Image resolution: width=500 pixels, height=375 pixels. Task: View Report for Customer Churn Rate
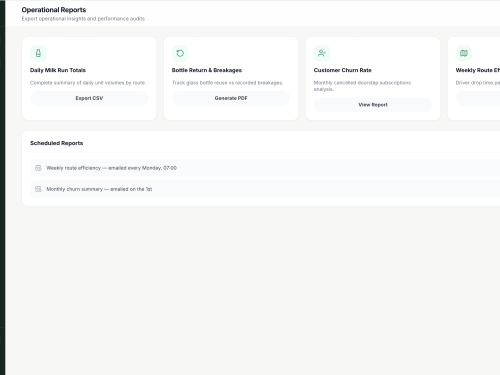pos(373,105)
